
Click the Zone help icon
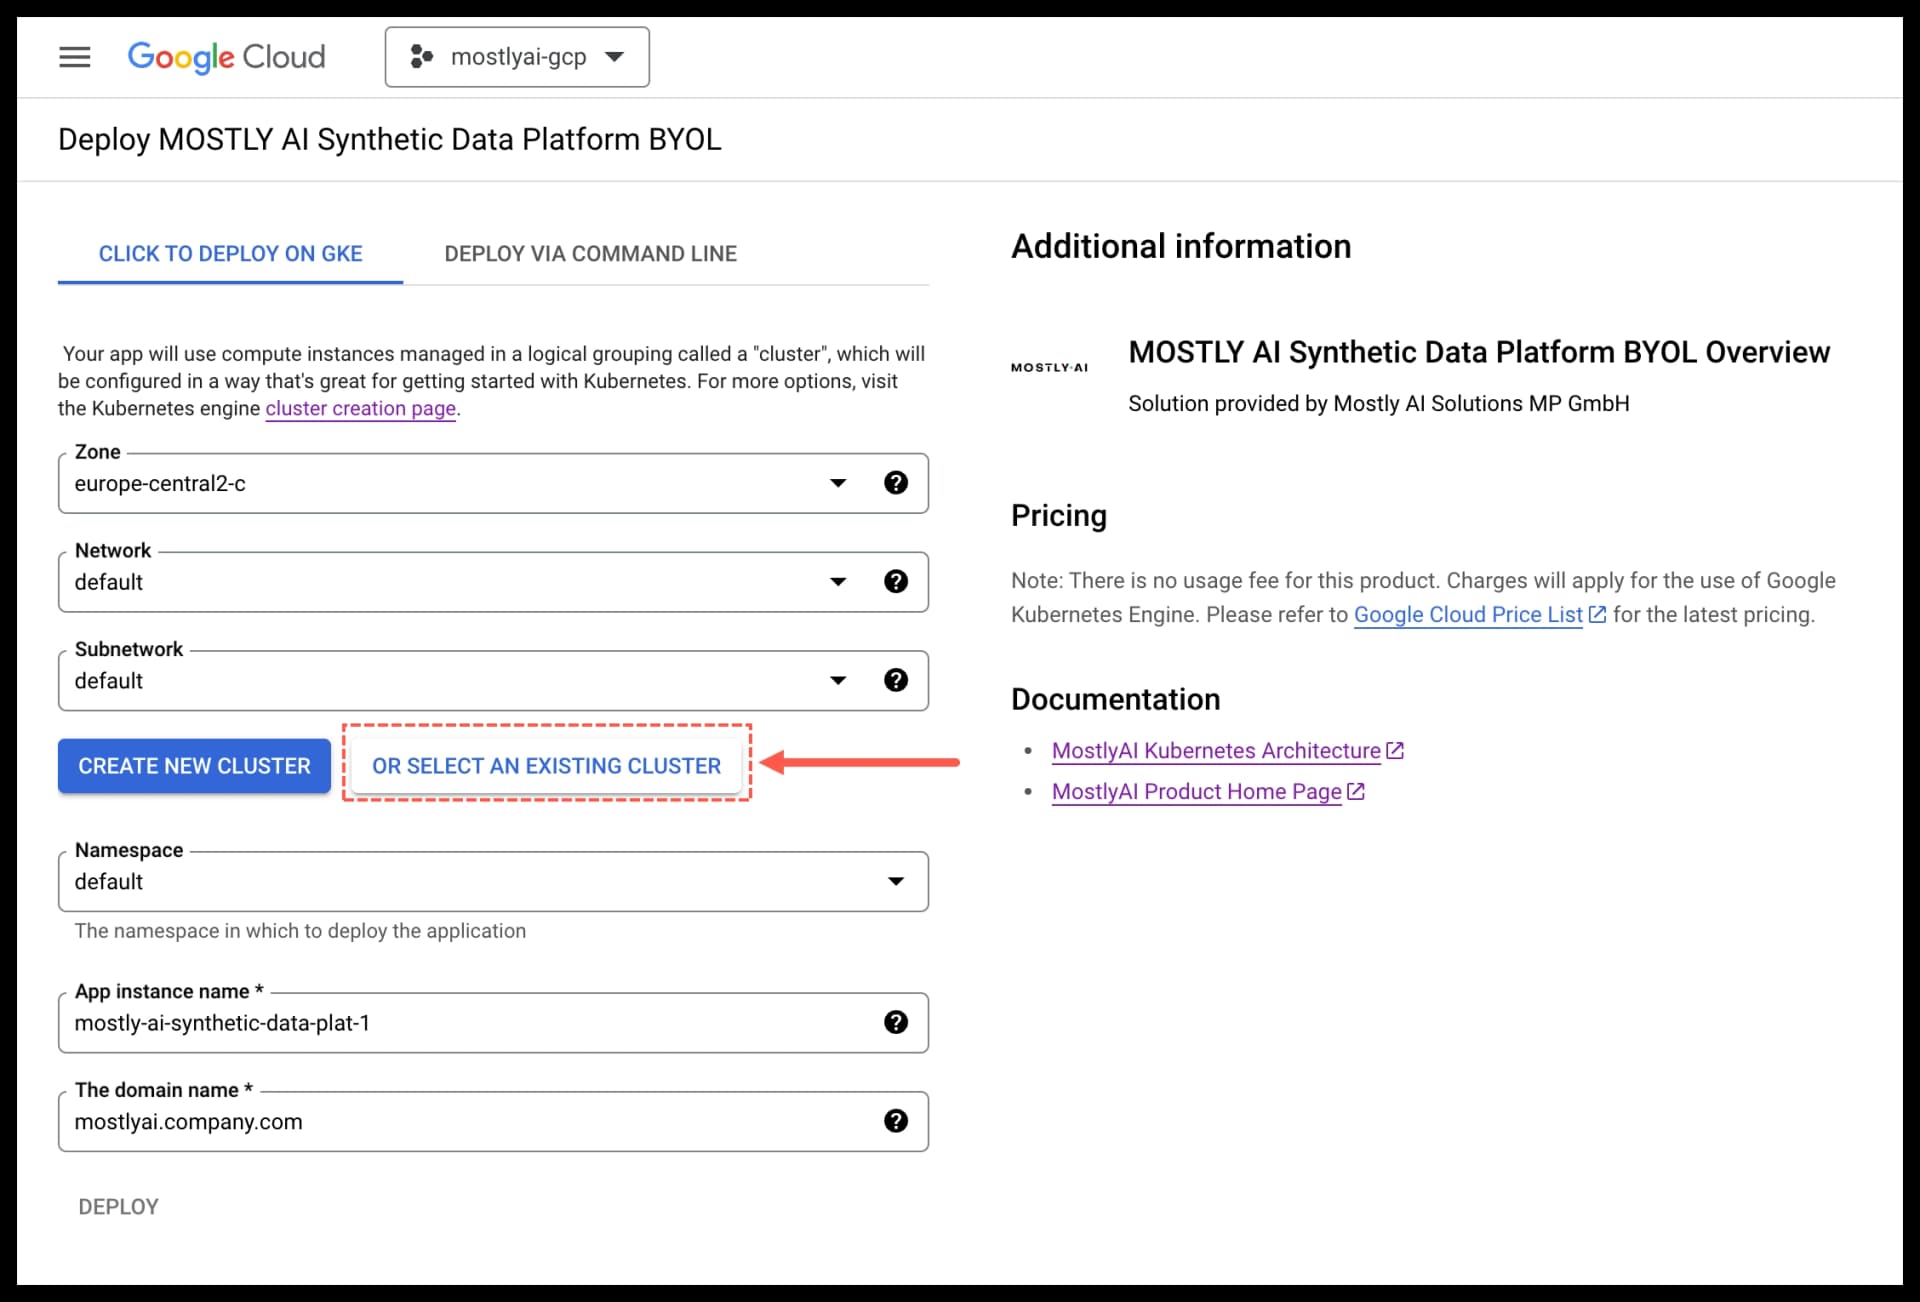[896, 482]
